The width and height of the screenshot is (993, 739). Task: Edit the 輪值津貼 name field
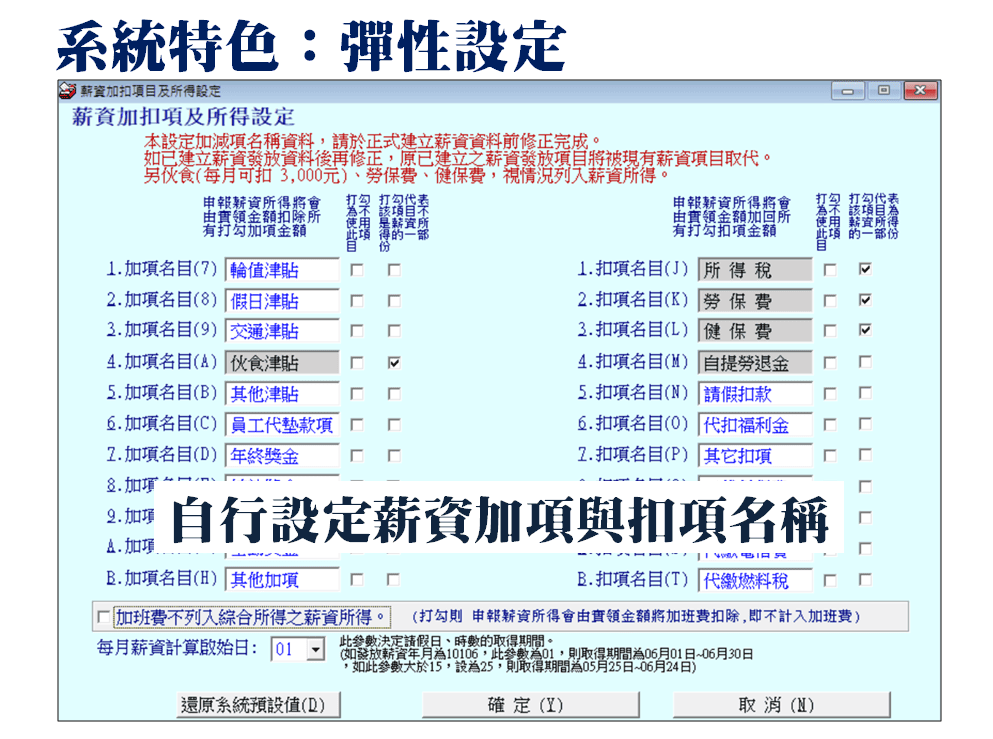tap(282, 270)
